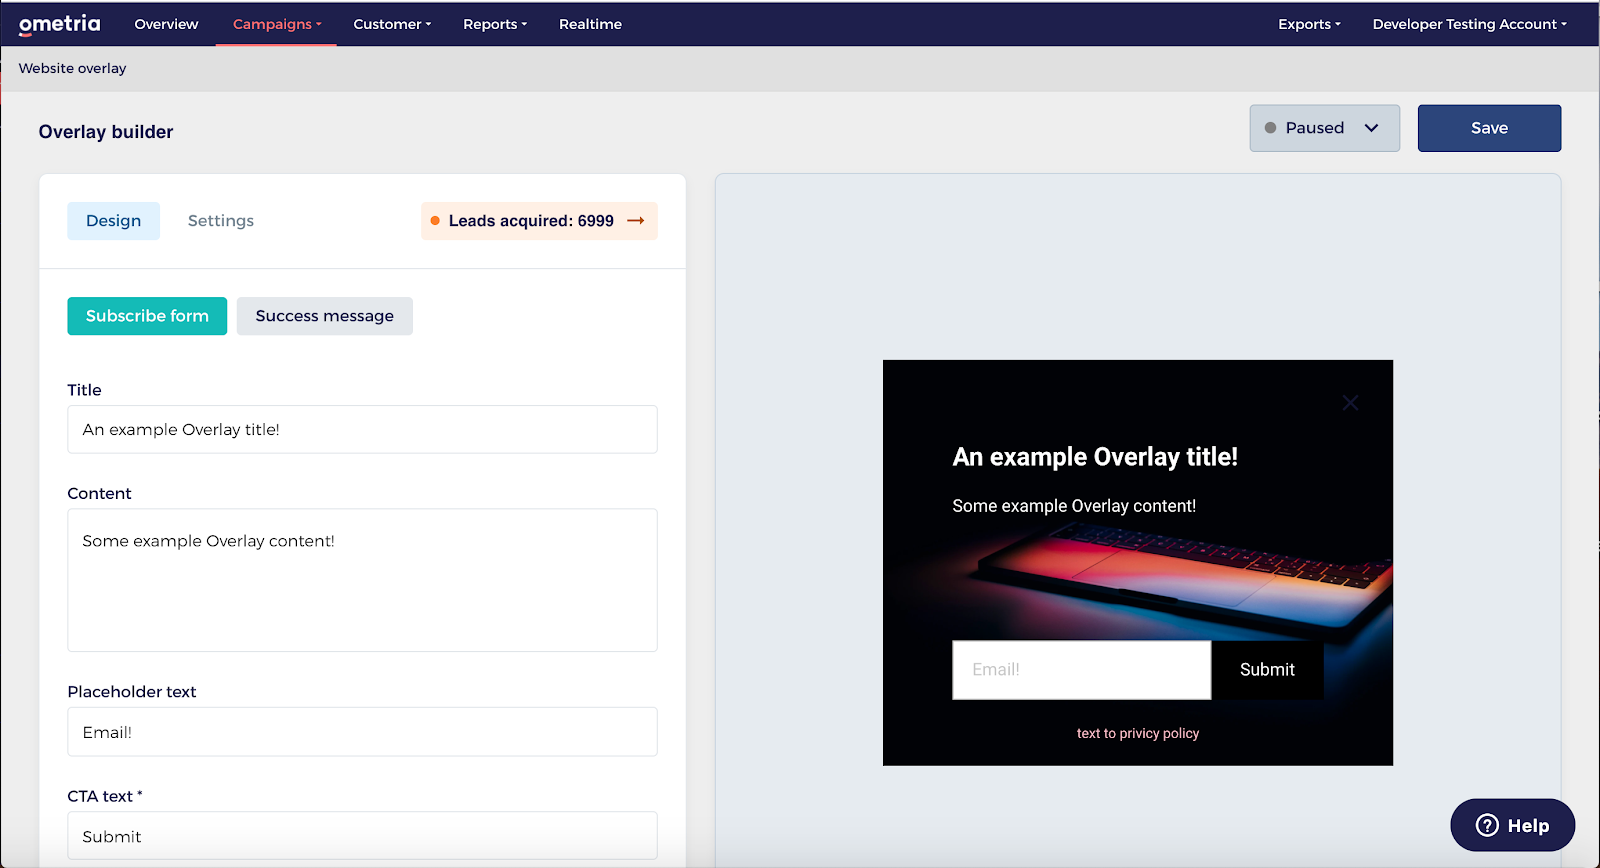
Task: Open the Leads acquired: 6999 link
Action: pyautogui.click(x=539, y=221)
